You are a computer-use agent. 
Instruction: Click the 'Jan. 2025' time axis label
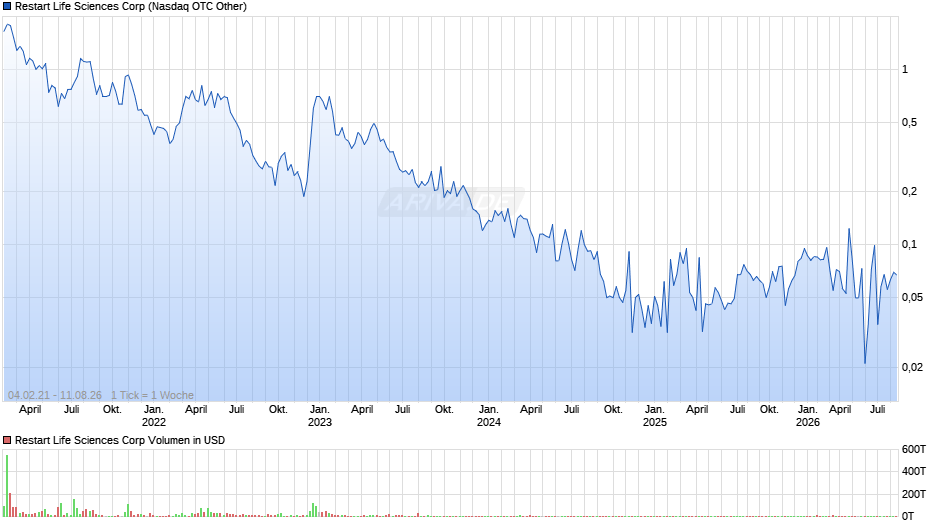click(655, 416)
